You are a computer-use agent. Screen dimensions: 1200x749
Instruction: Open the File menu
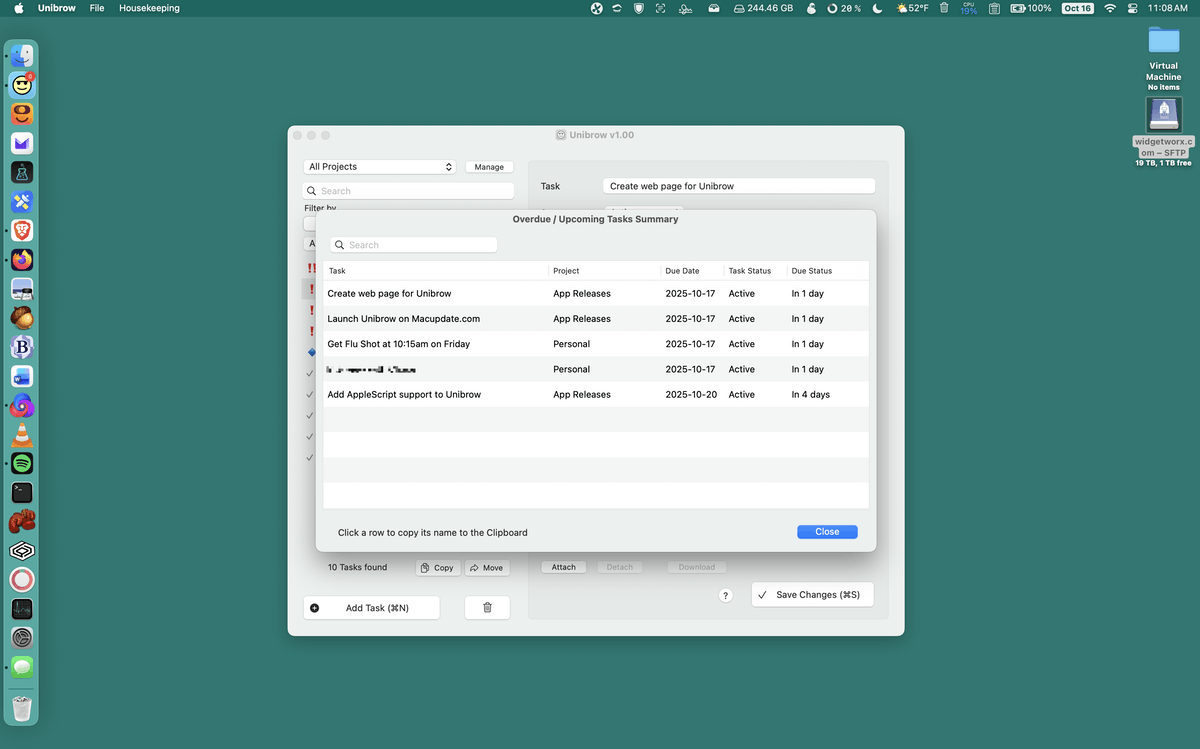pyautogui.click(x=97, y=8)
